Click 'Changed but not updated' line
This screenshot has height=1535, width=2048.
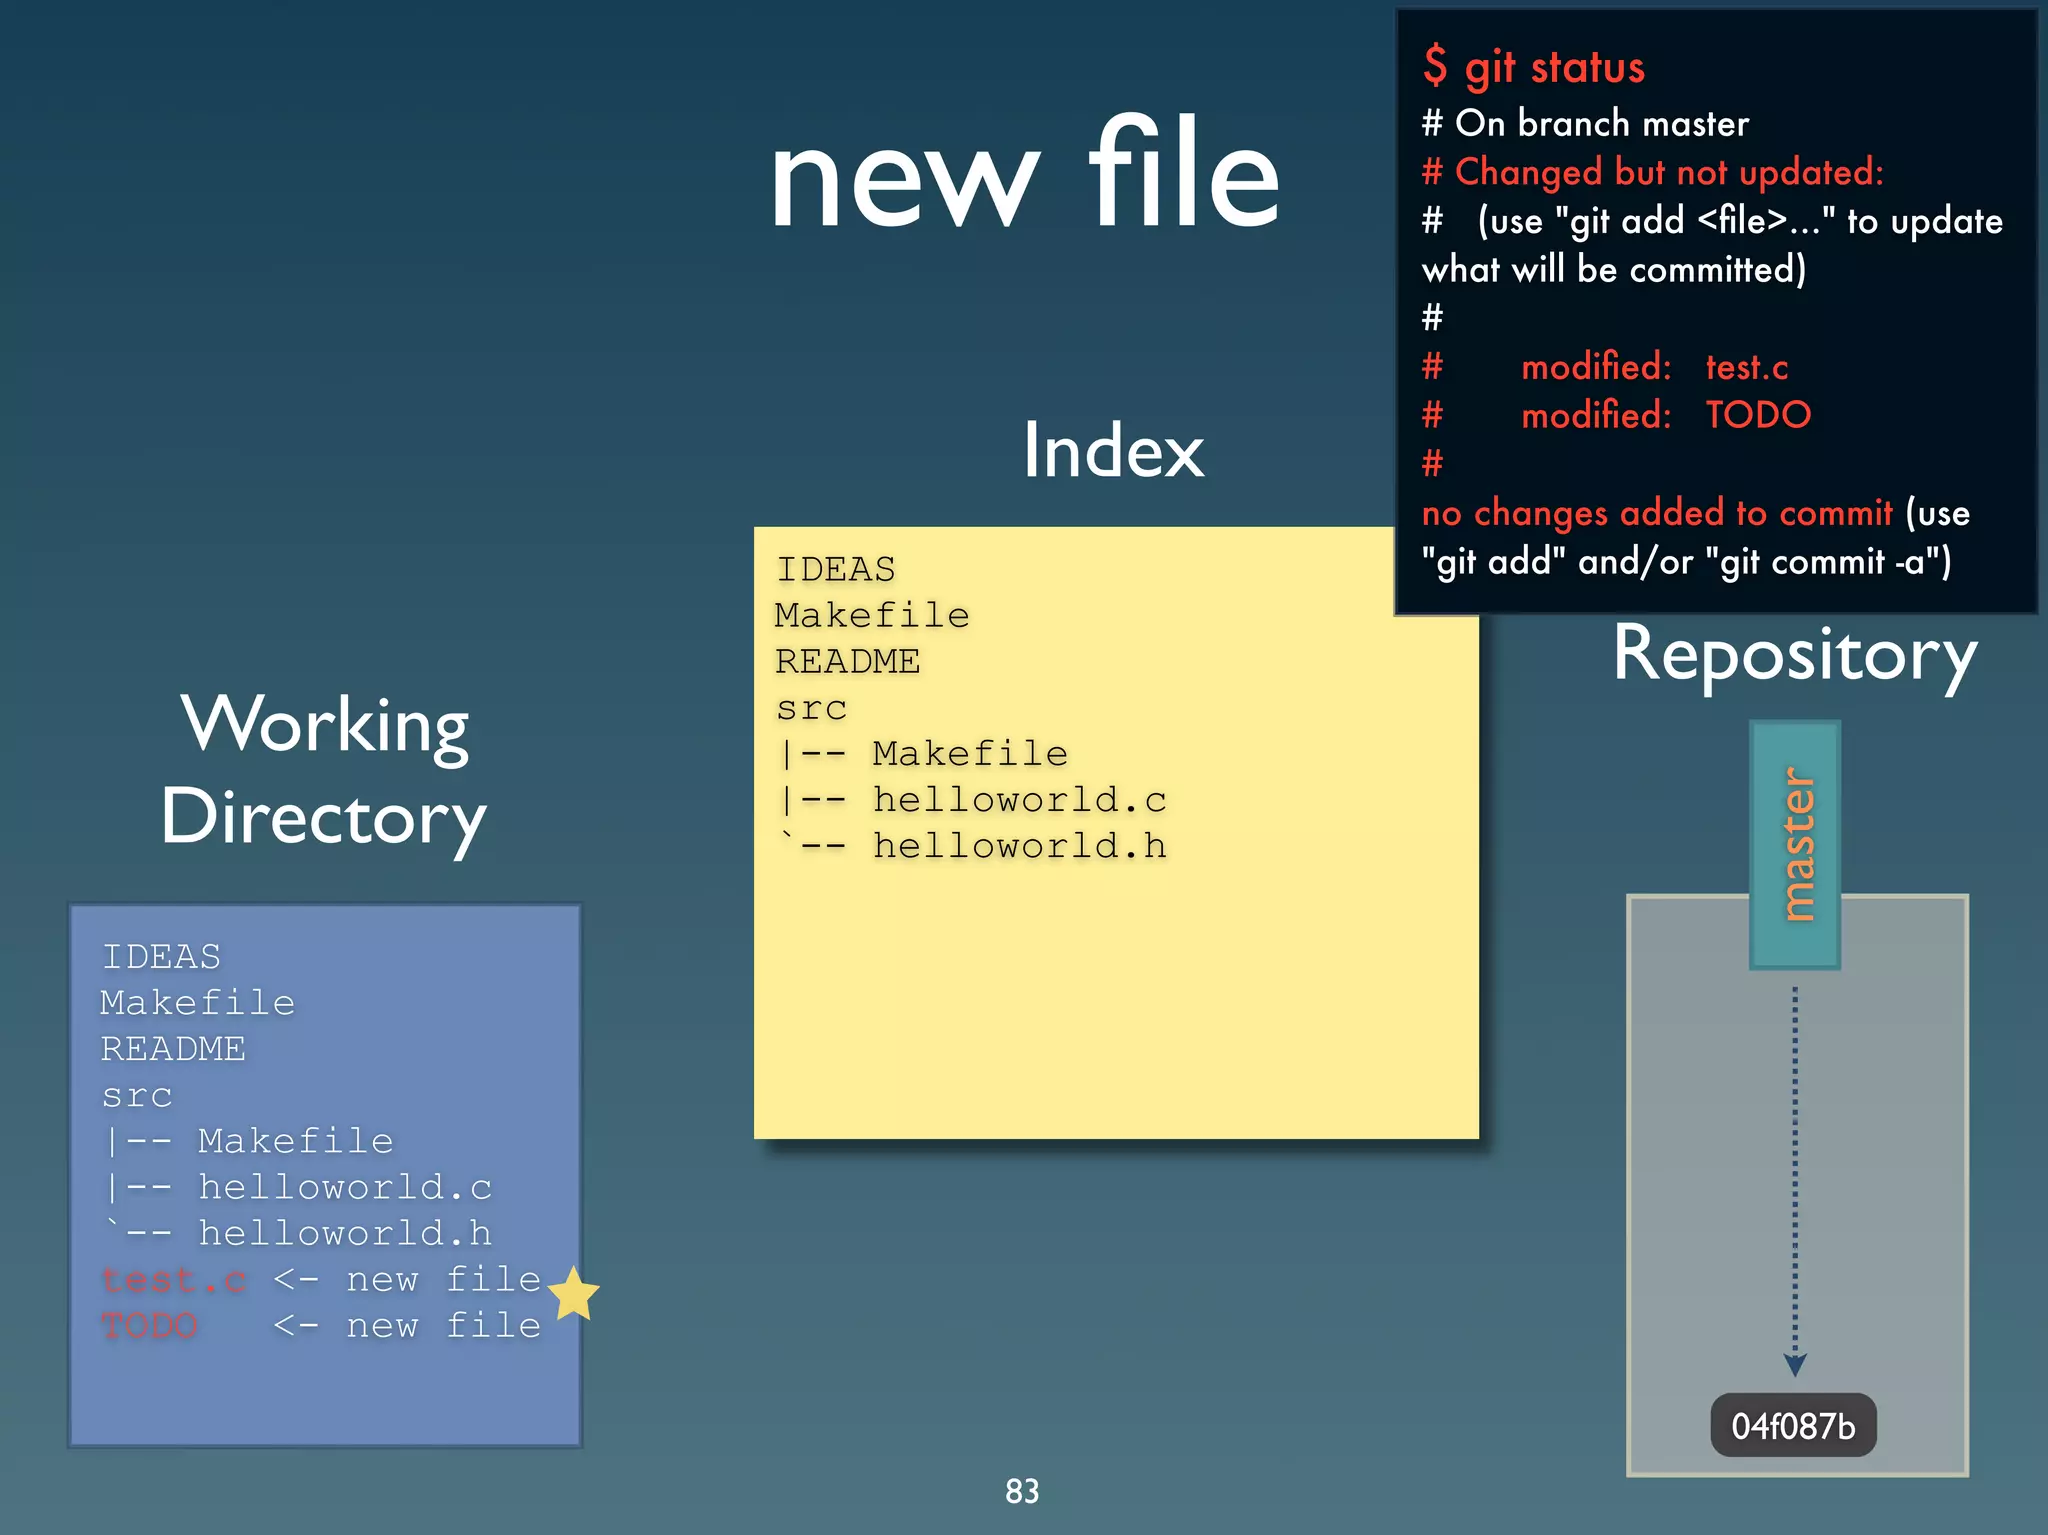tap(1652, 172)
